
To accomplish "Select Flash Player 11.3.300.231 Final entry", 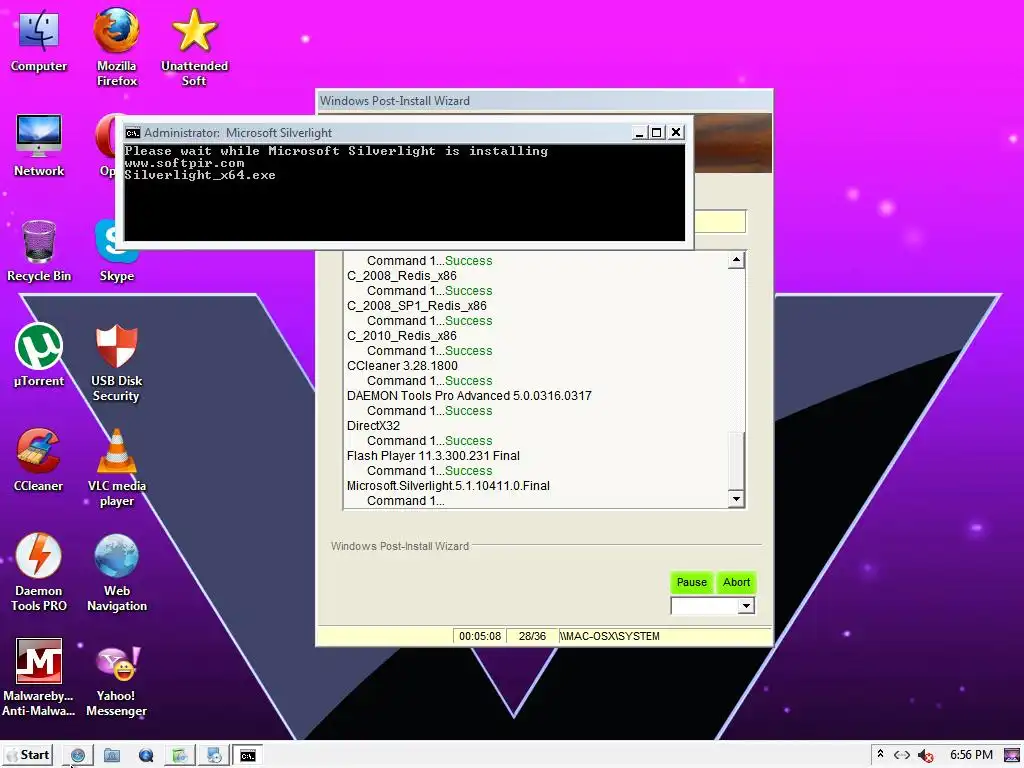I will [x=433, y=456].
